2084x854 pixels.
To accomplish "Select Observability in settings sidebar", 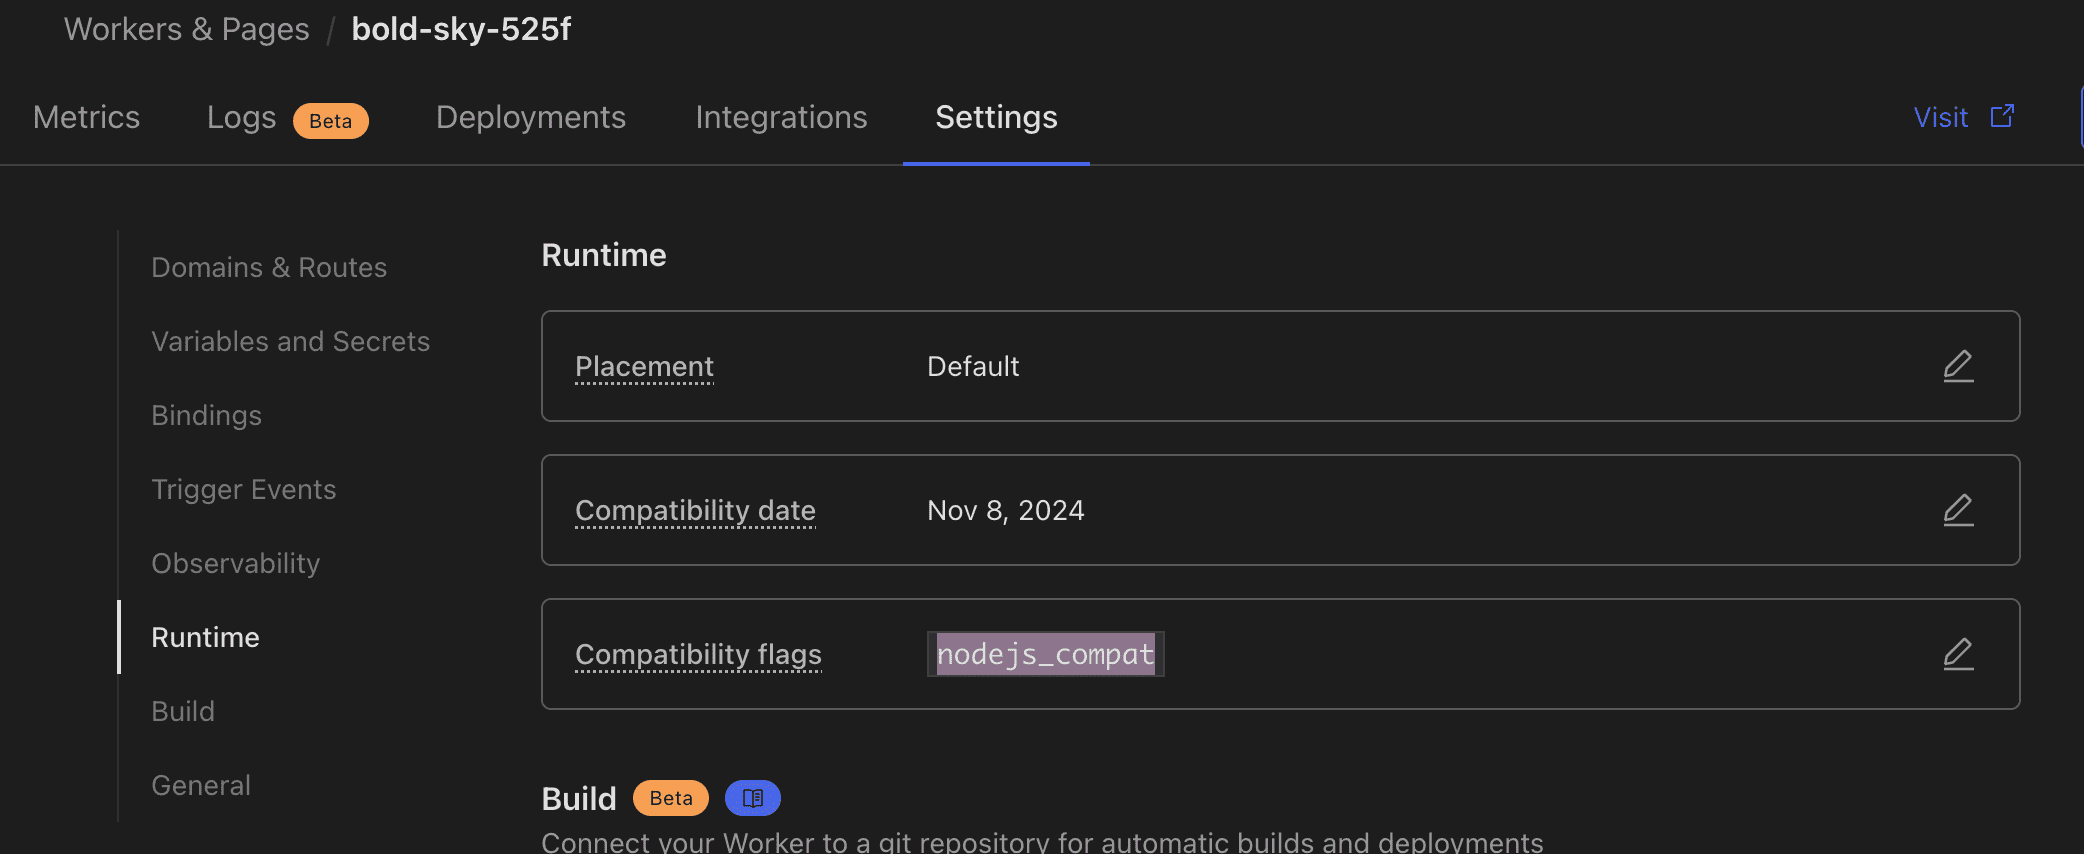I will click(235, 563).
